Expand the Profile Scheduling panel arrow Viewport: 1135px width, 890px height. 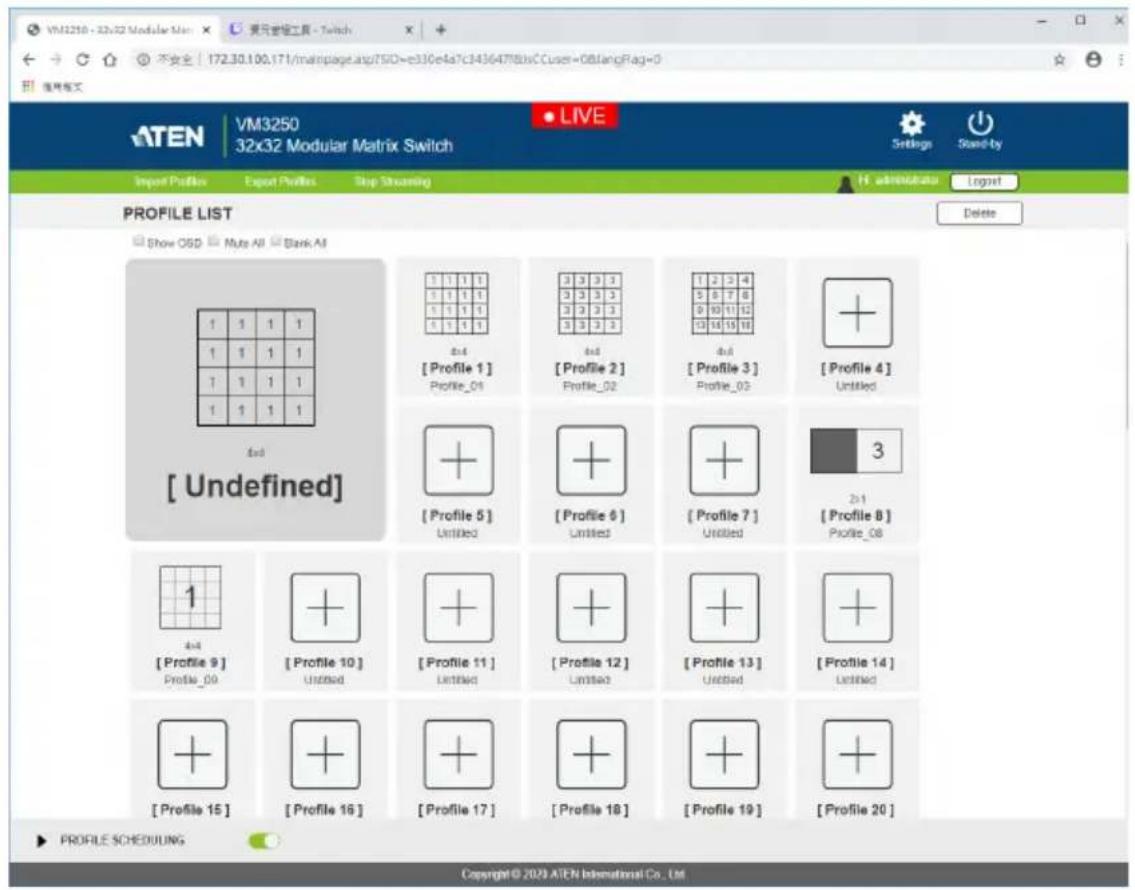pyautogui.click(x=41, y=840)
